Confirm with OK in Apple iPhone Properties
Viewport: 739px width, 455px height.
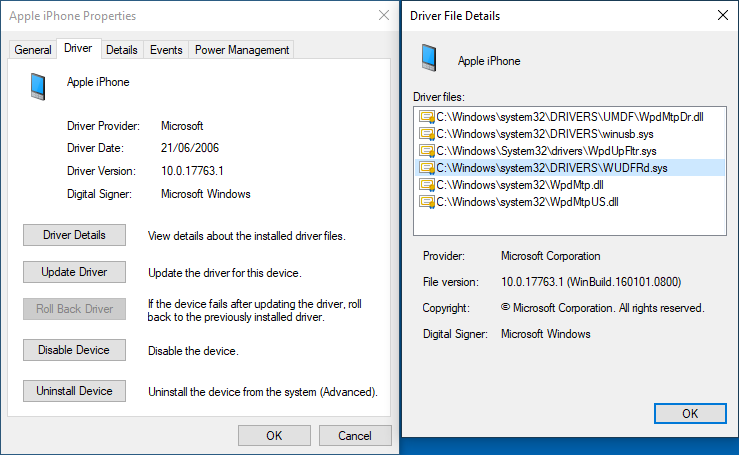274,436
